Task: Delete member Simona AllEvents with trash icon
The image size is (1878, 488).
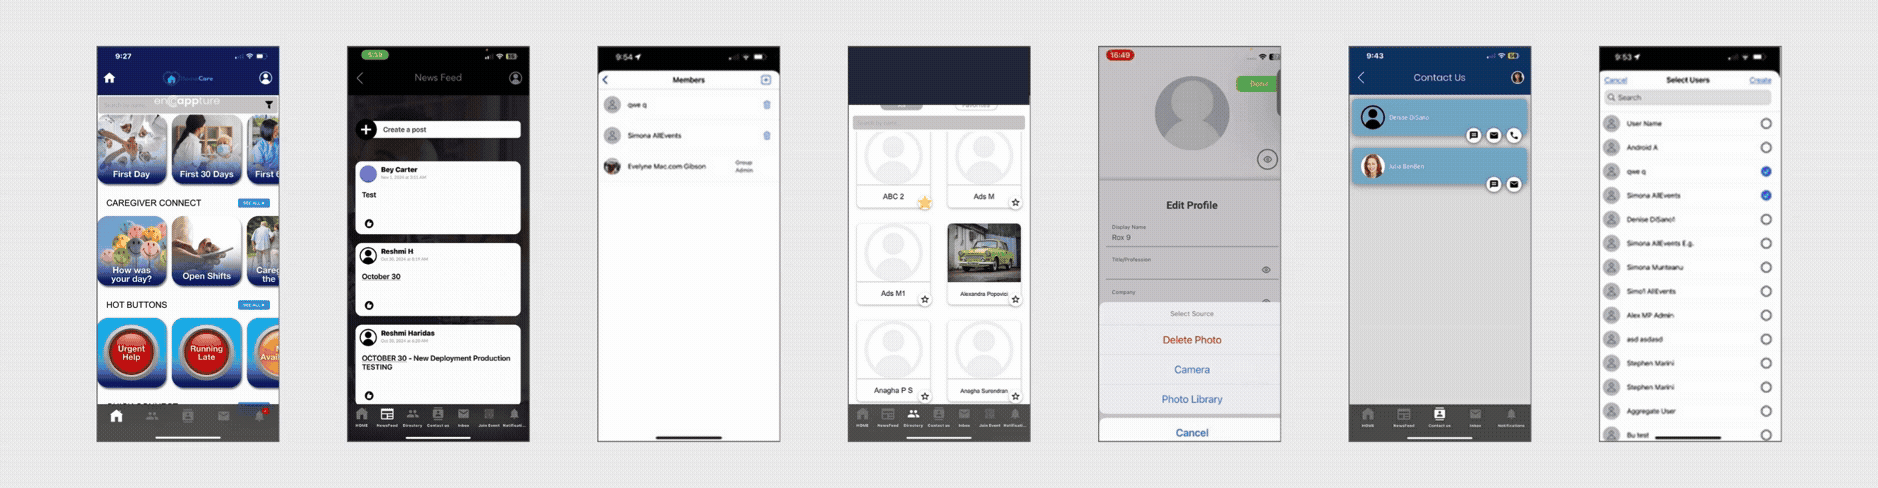Action: coord(767,136)
